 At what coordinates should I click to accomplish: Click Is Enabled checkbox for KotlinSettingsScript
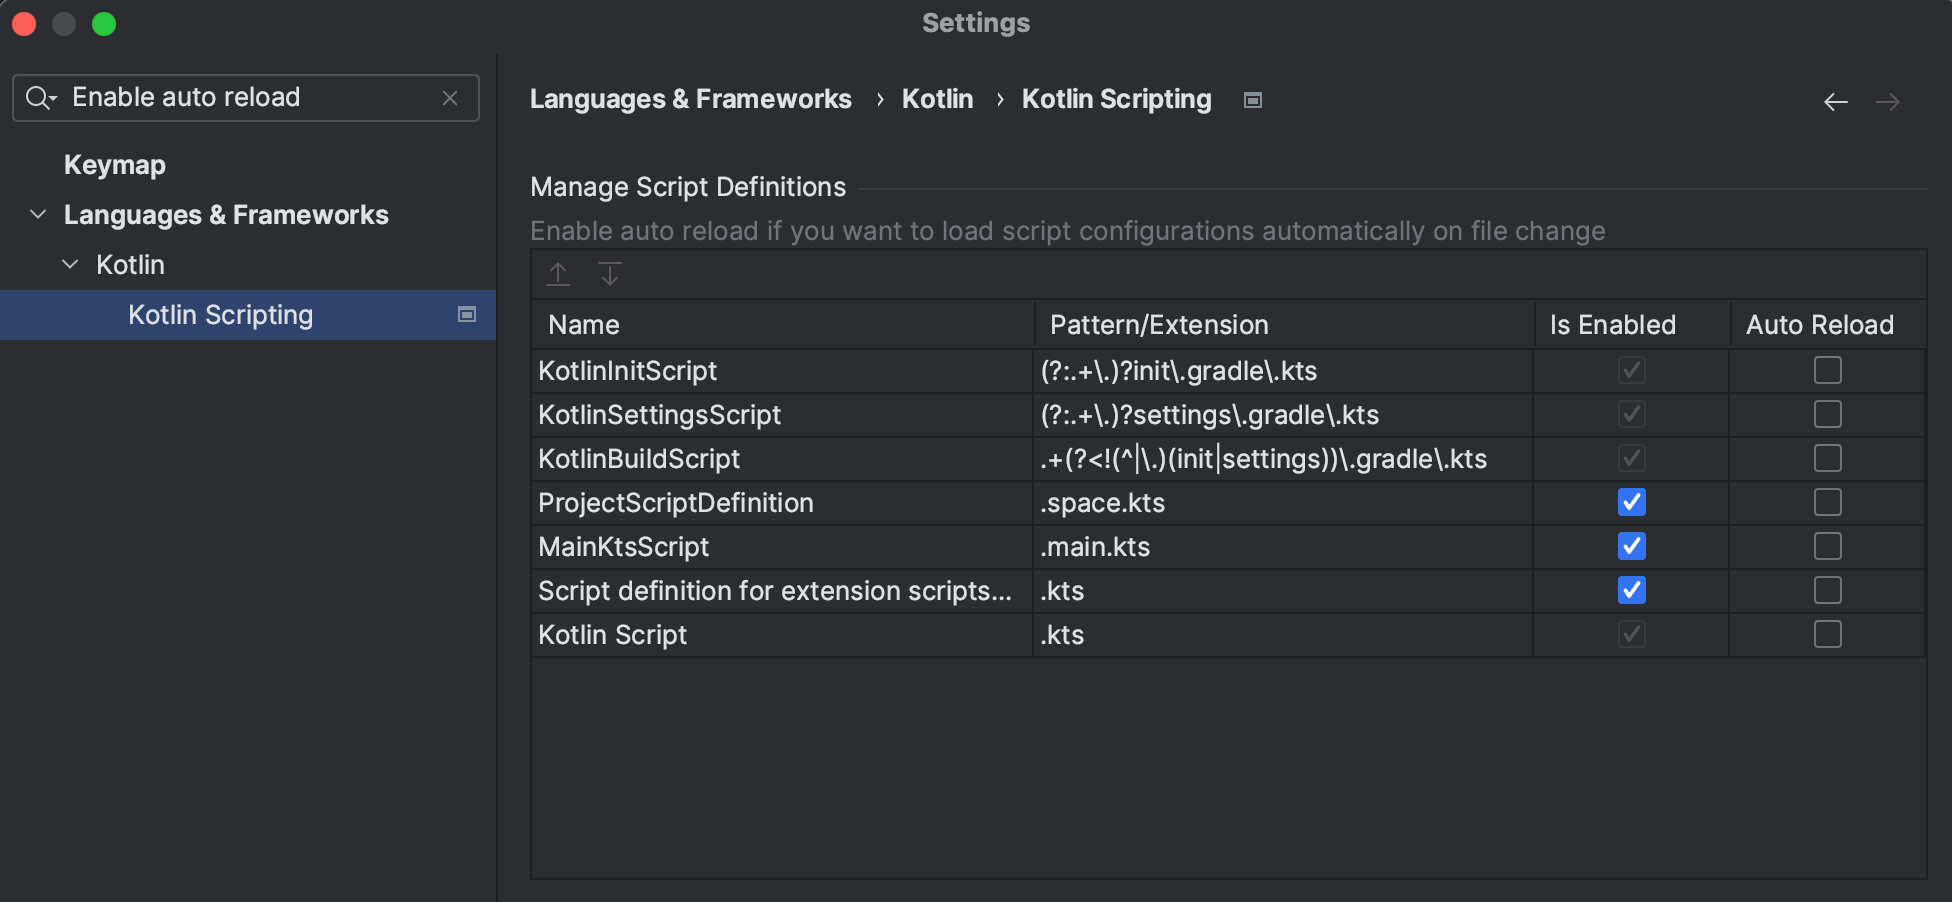[x=1632, y=414]
